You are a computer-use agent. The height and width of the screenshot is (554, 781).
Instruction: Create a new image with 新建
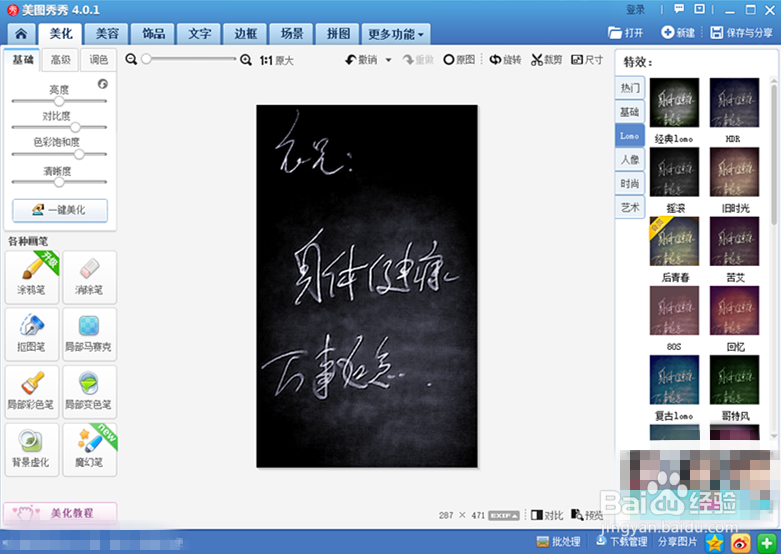pyautogui.click(x=678, y=33)
